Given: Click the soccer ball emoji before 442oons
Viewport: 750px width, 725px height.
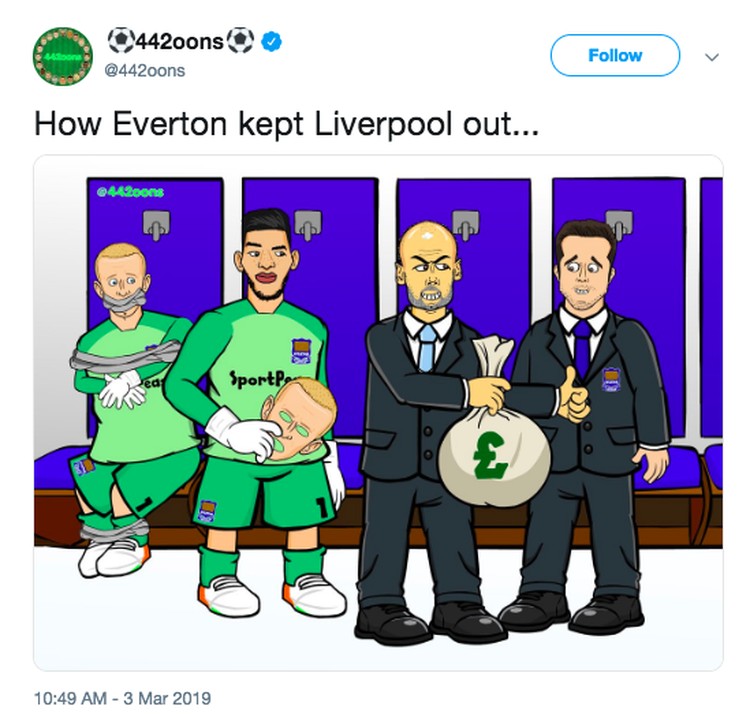Looking at the screenshot, I should click(x=119, y=40).
